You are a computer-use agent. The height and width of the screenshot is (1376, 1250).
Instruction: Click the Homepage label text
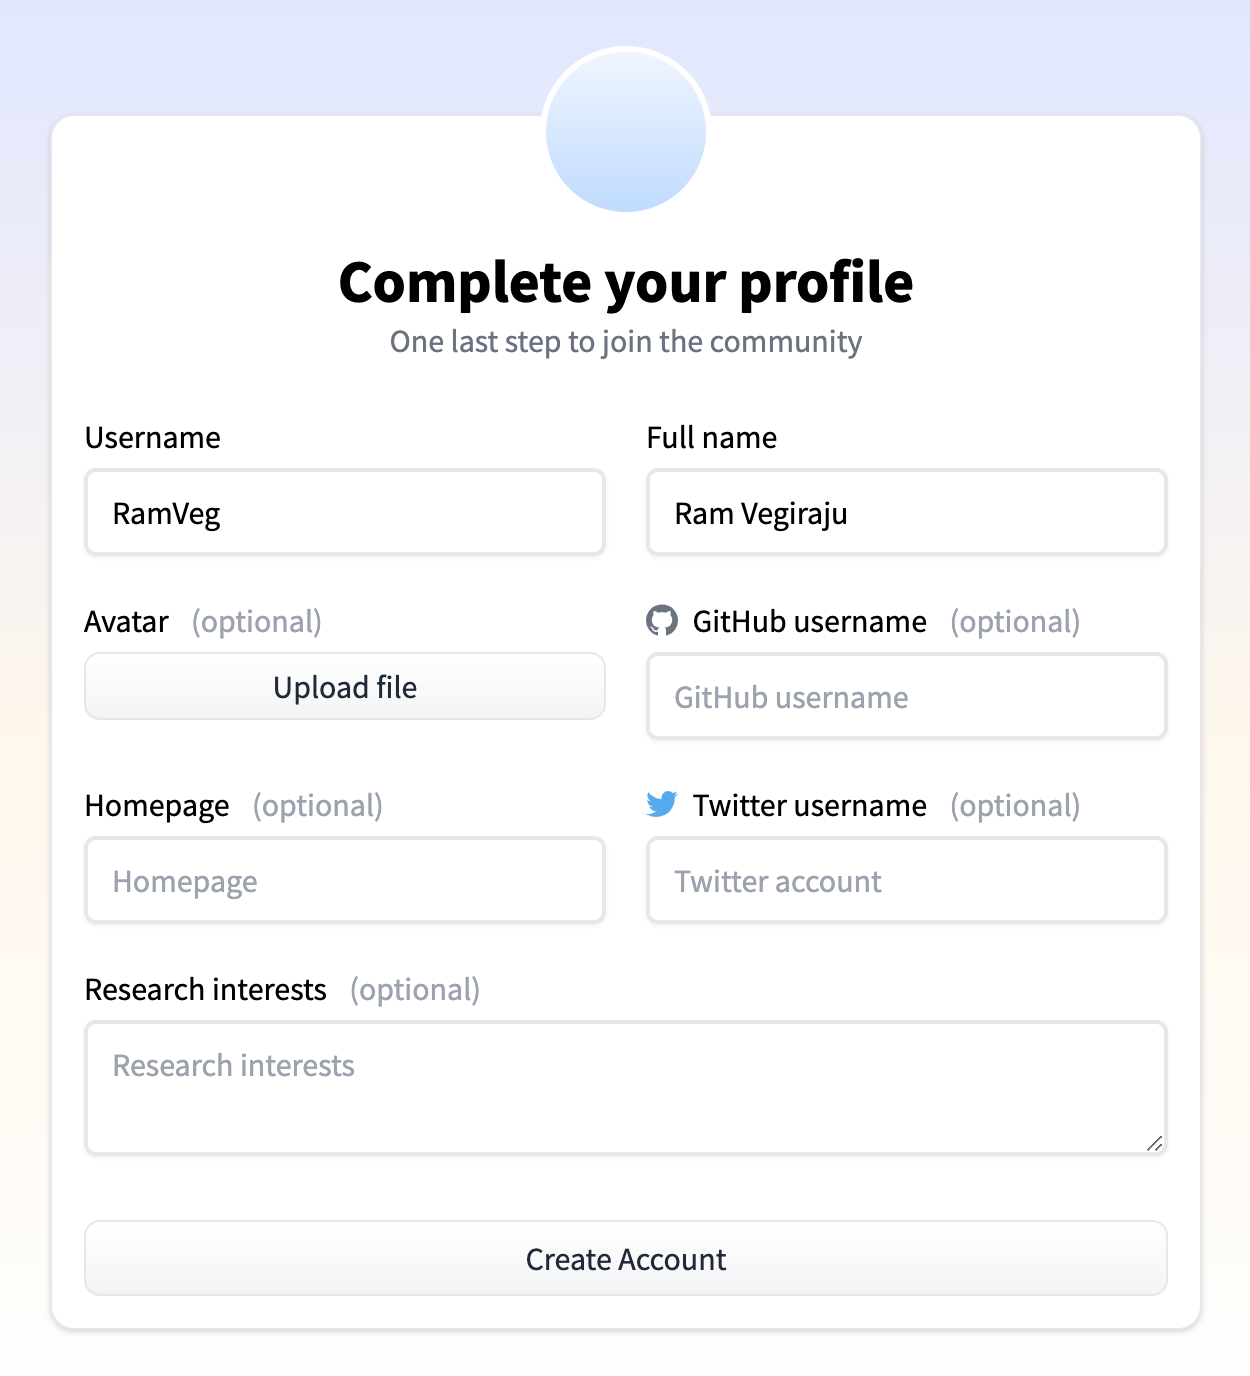pos(157,806)
